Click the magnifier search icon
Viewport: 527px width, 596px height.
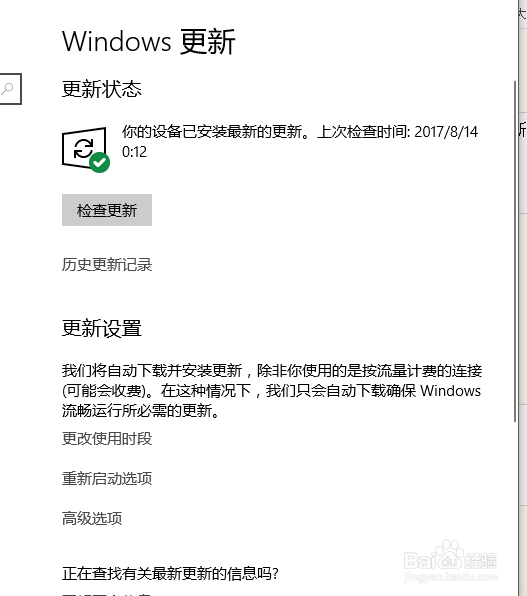(7, 89)
